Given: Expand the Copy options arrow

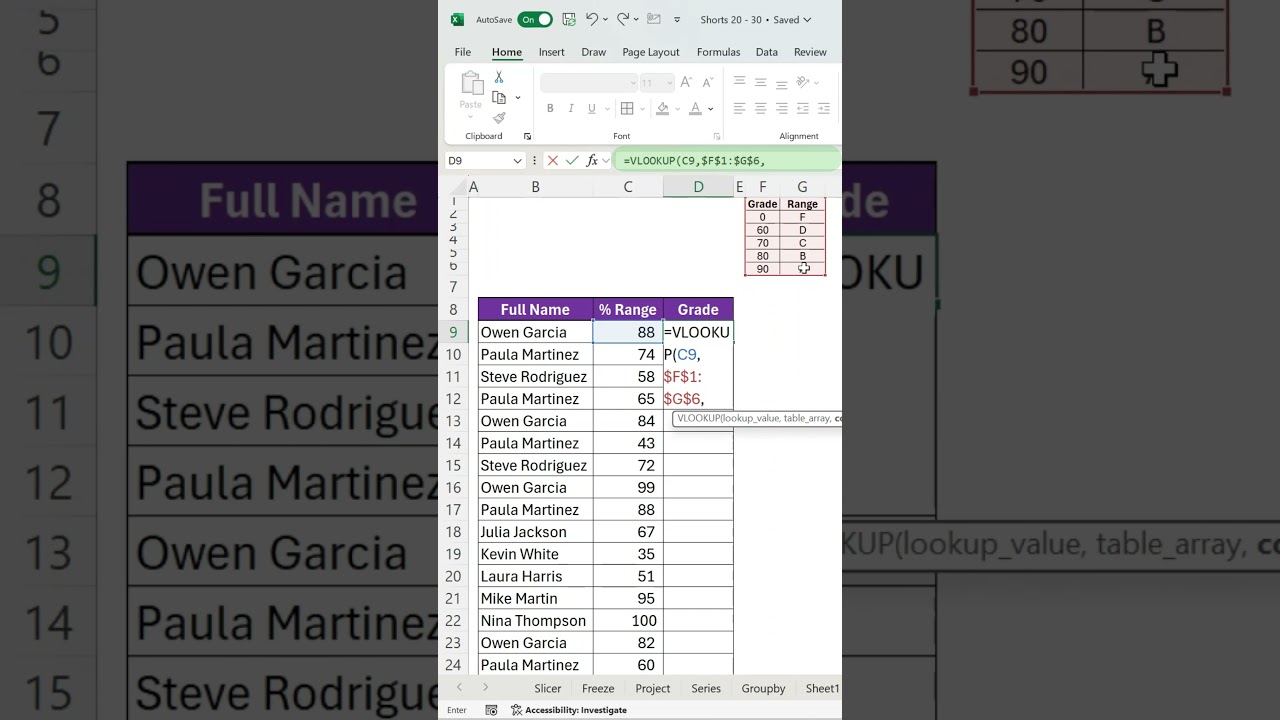Looking at the screenshot, I should 518,97.
